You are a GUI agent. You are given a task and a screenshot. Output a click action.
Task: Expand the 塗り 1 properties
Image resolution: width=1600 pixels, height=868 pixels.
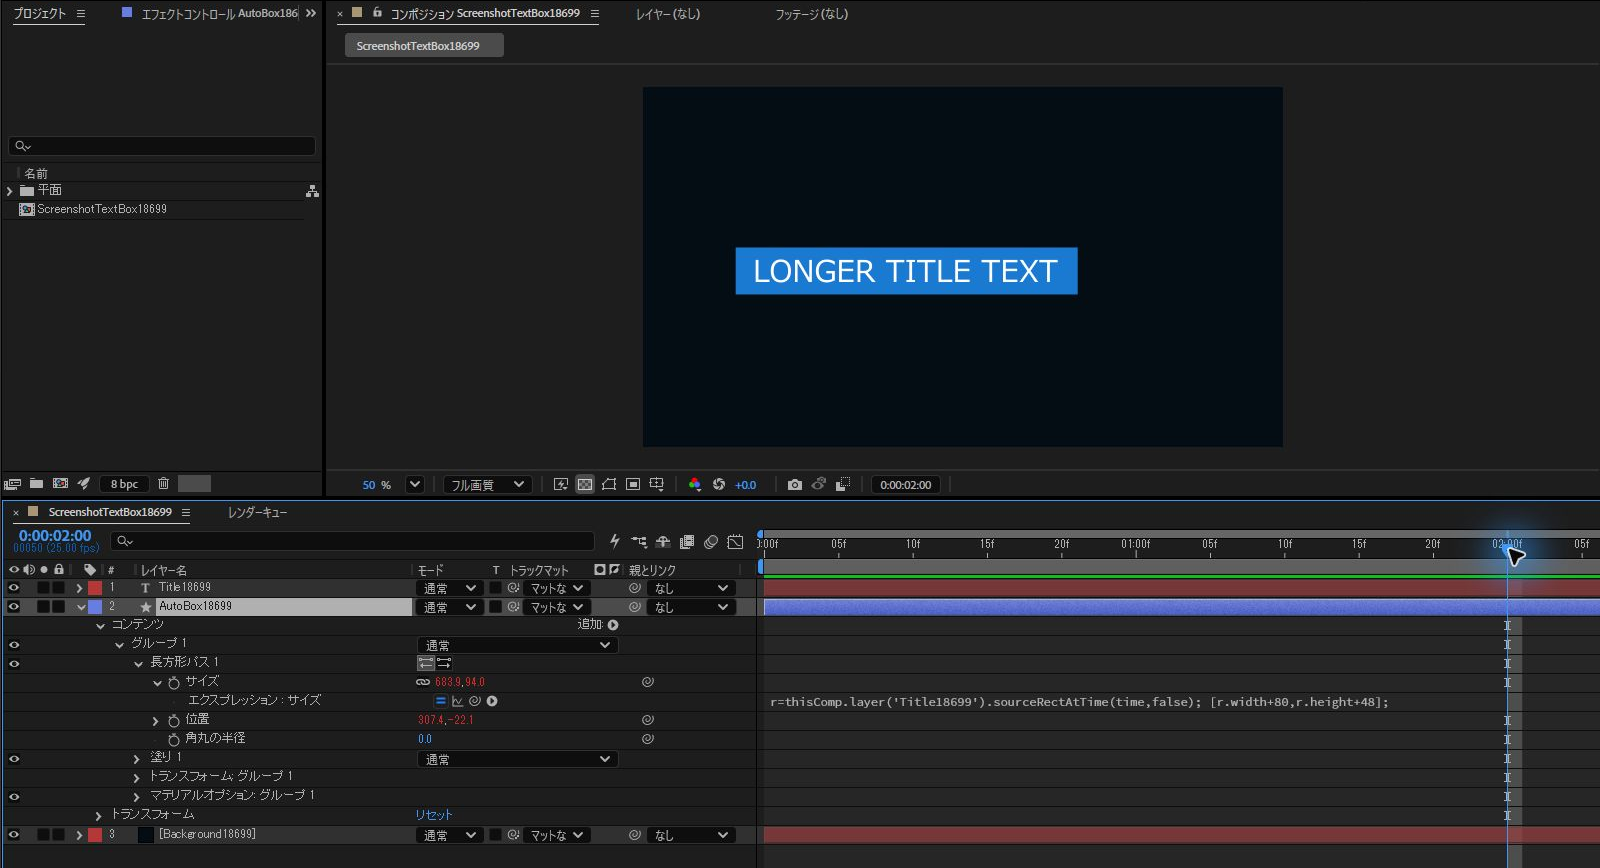coord(137,759)
